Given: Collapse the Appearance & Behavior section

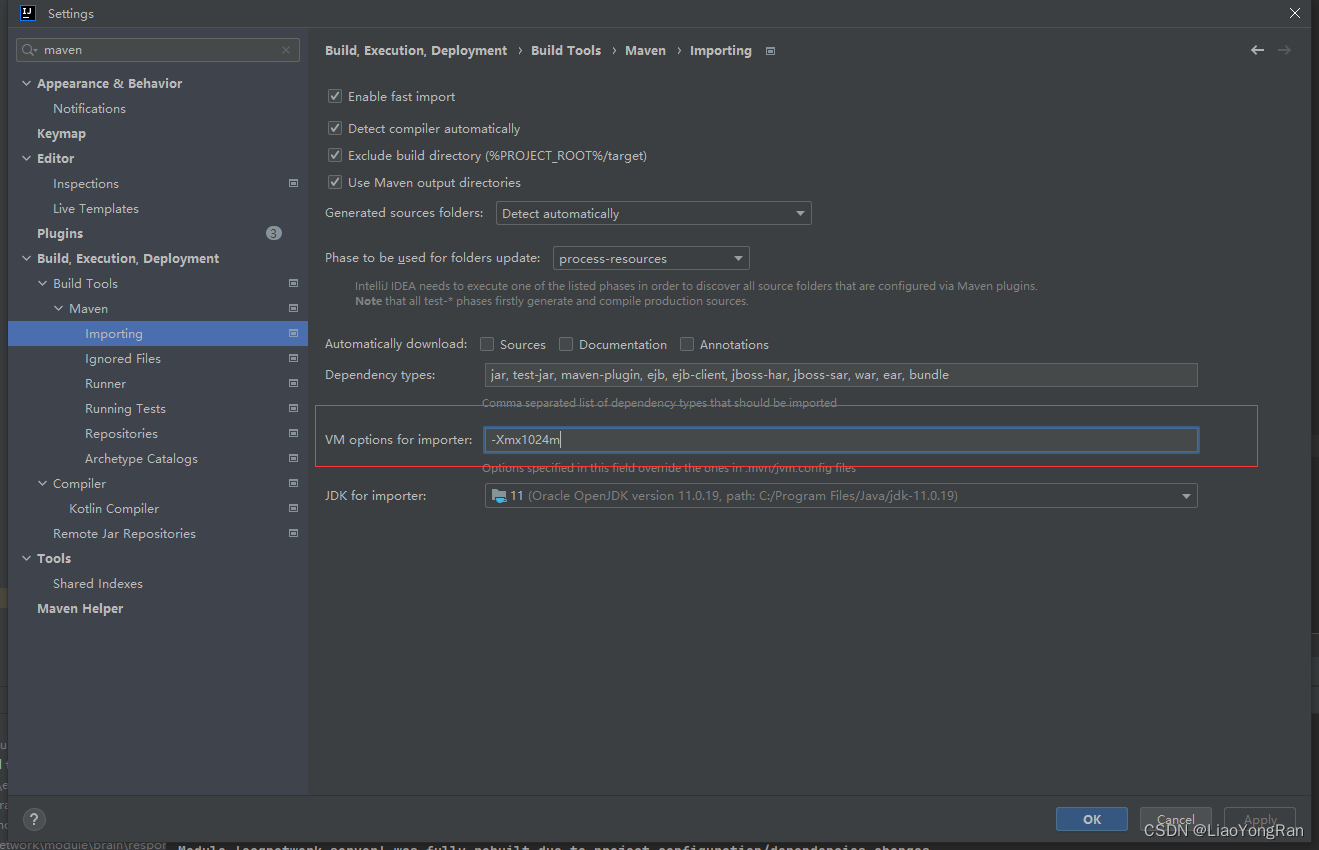Looking at the screenshot, I should coord(27,84).
